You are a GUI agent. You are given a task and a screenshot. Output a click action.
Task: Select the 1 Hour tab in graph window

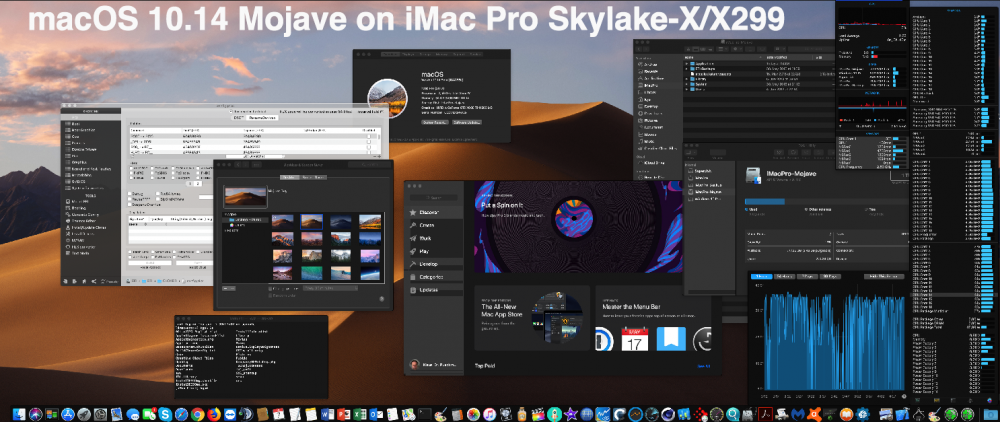point(761,276)
